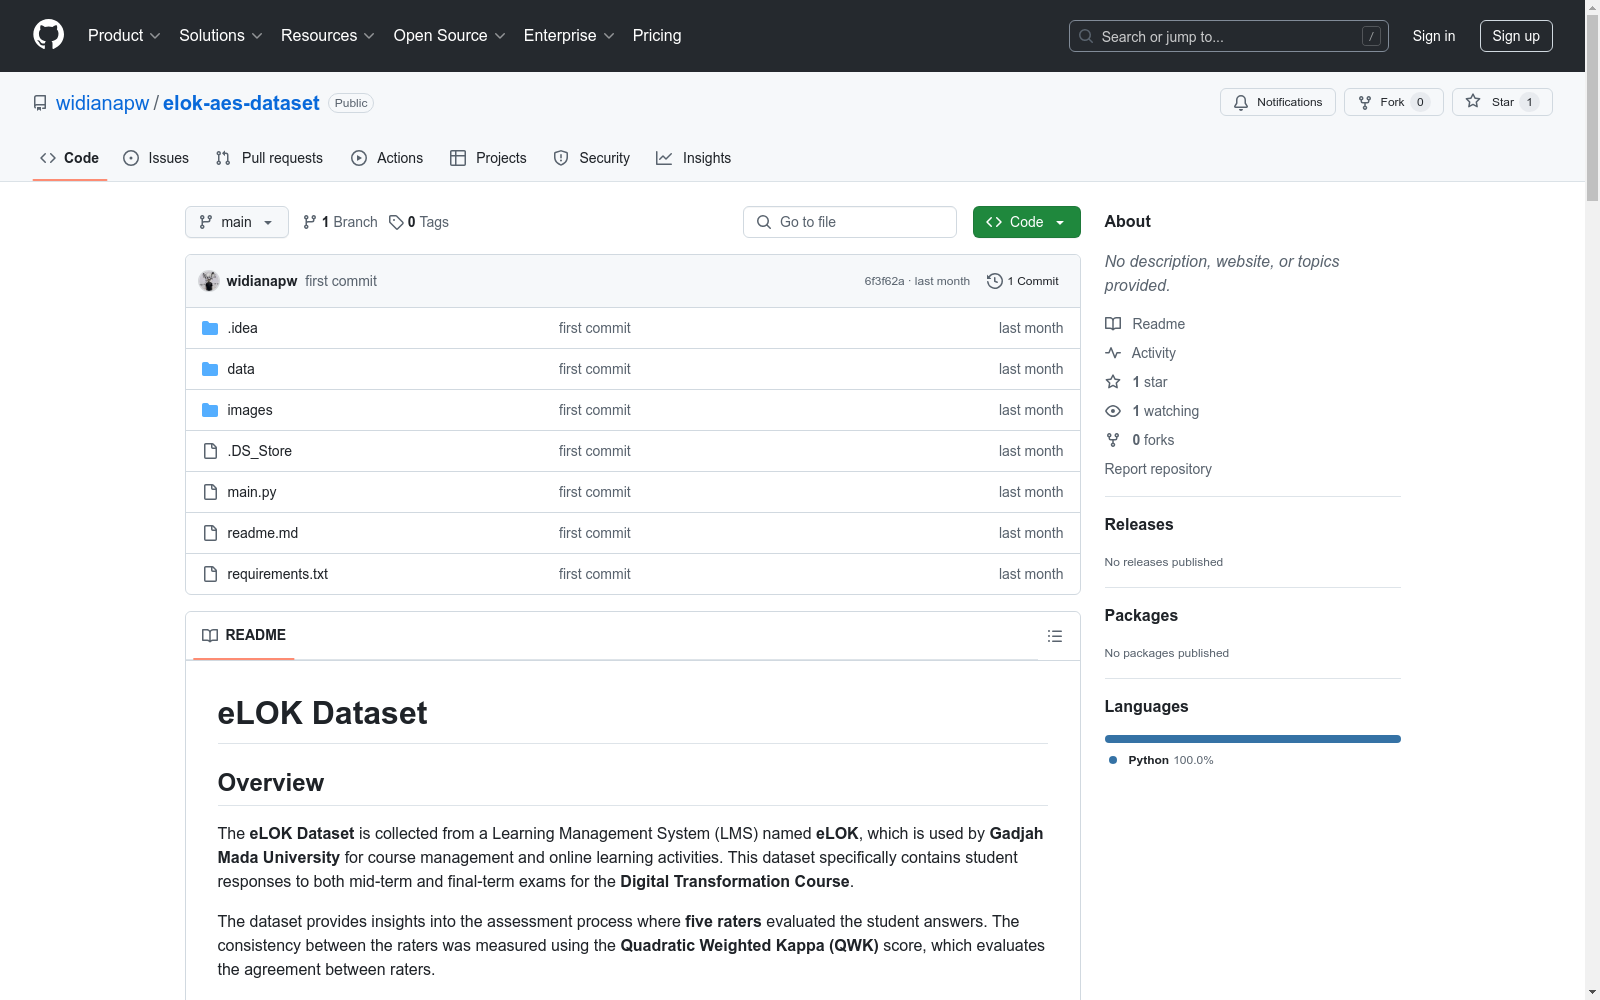Screen dimensions: 1600x1000
Task: Click the requirements.txt file icon
Action: point(210,574)
